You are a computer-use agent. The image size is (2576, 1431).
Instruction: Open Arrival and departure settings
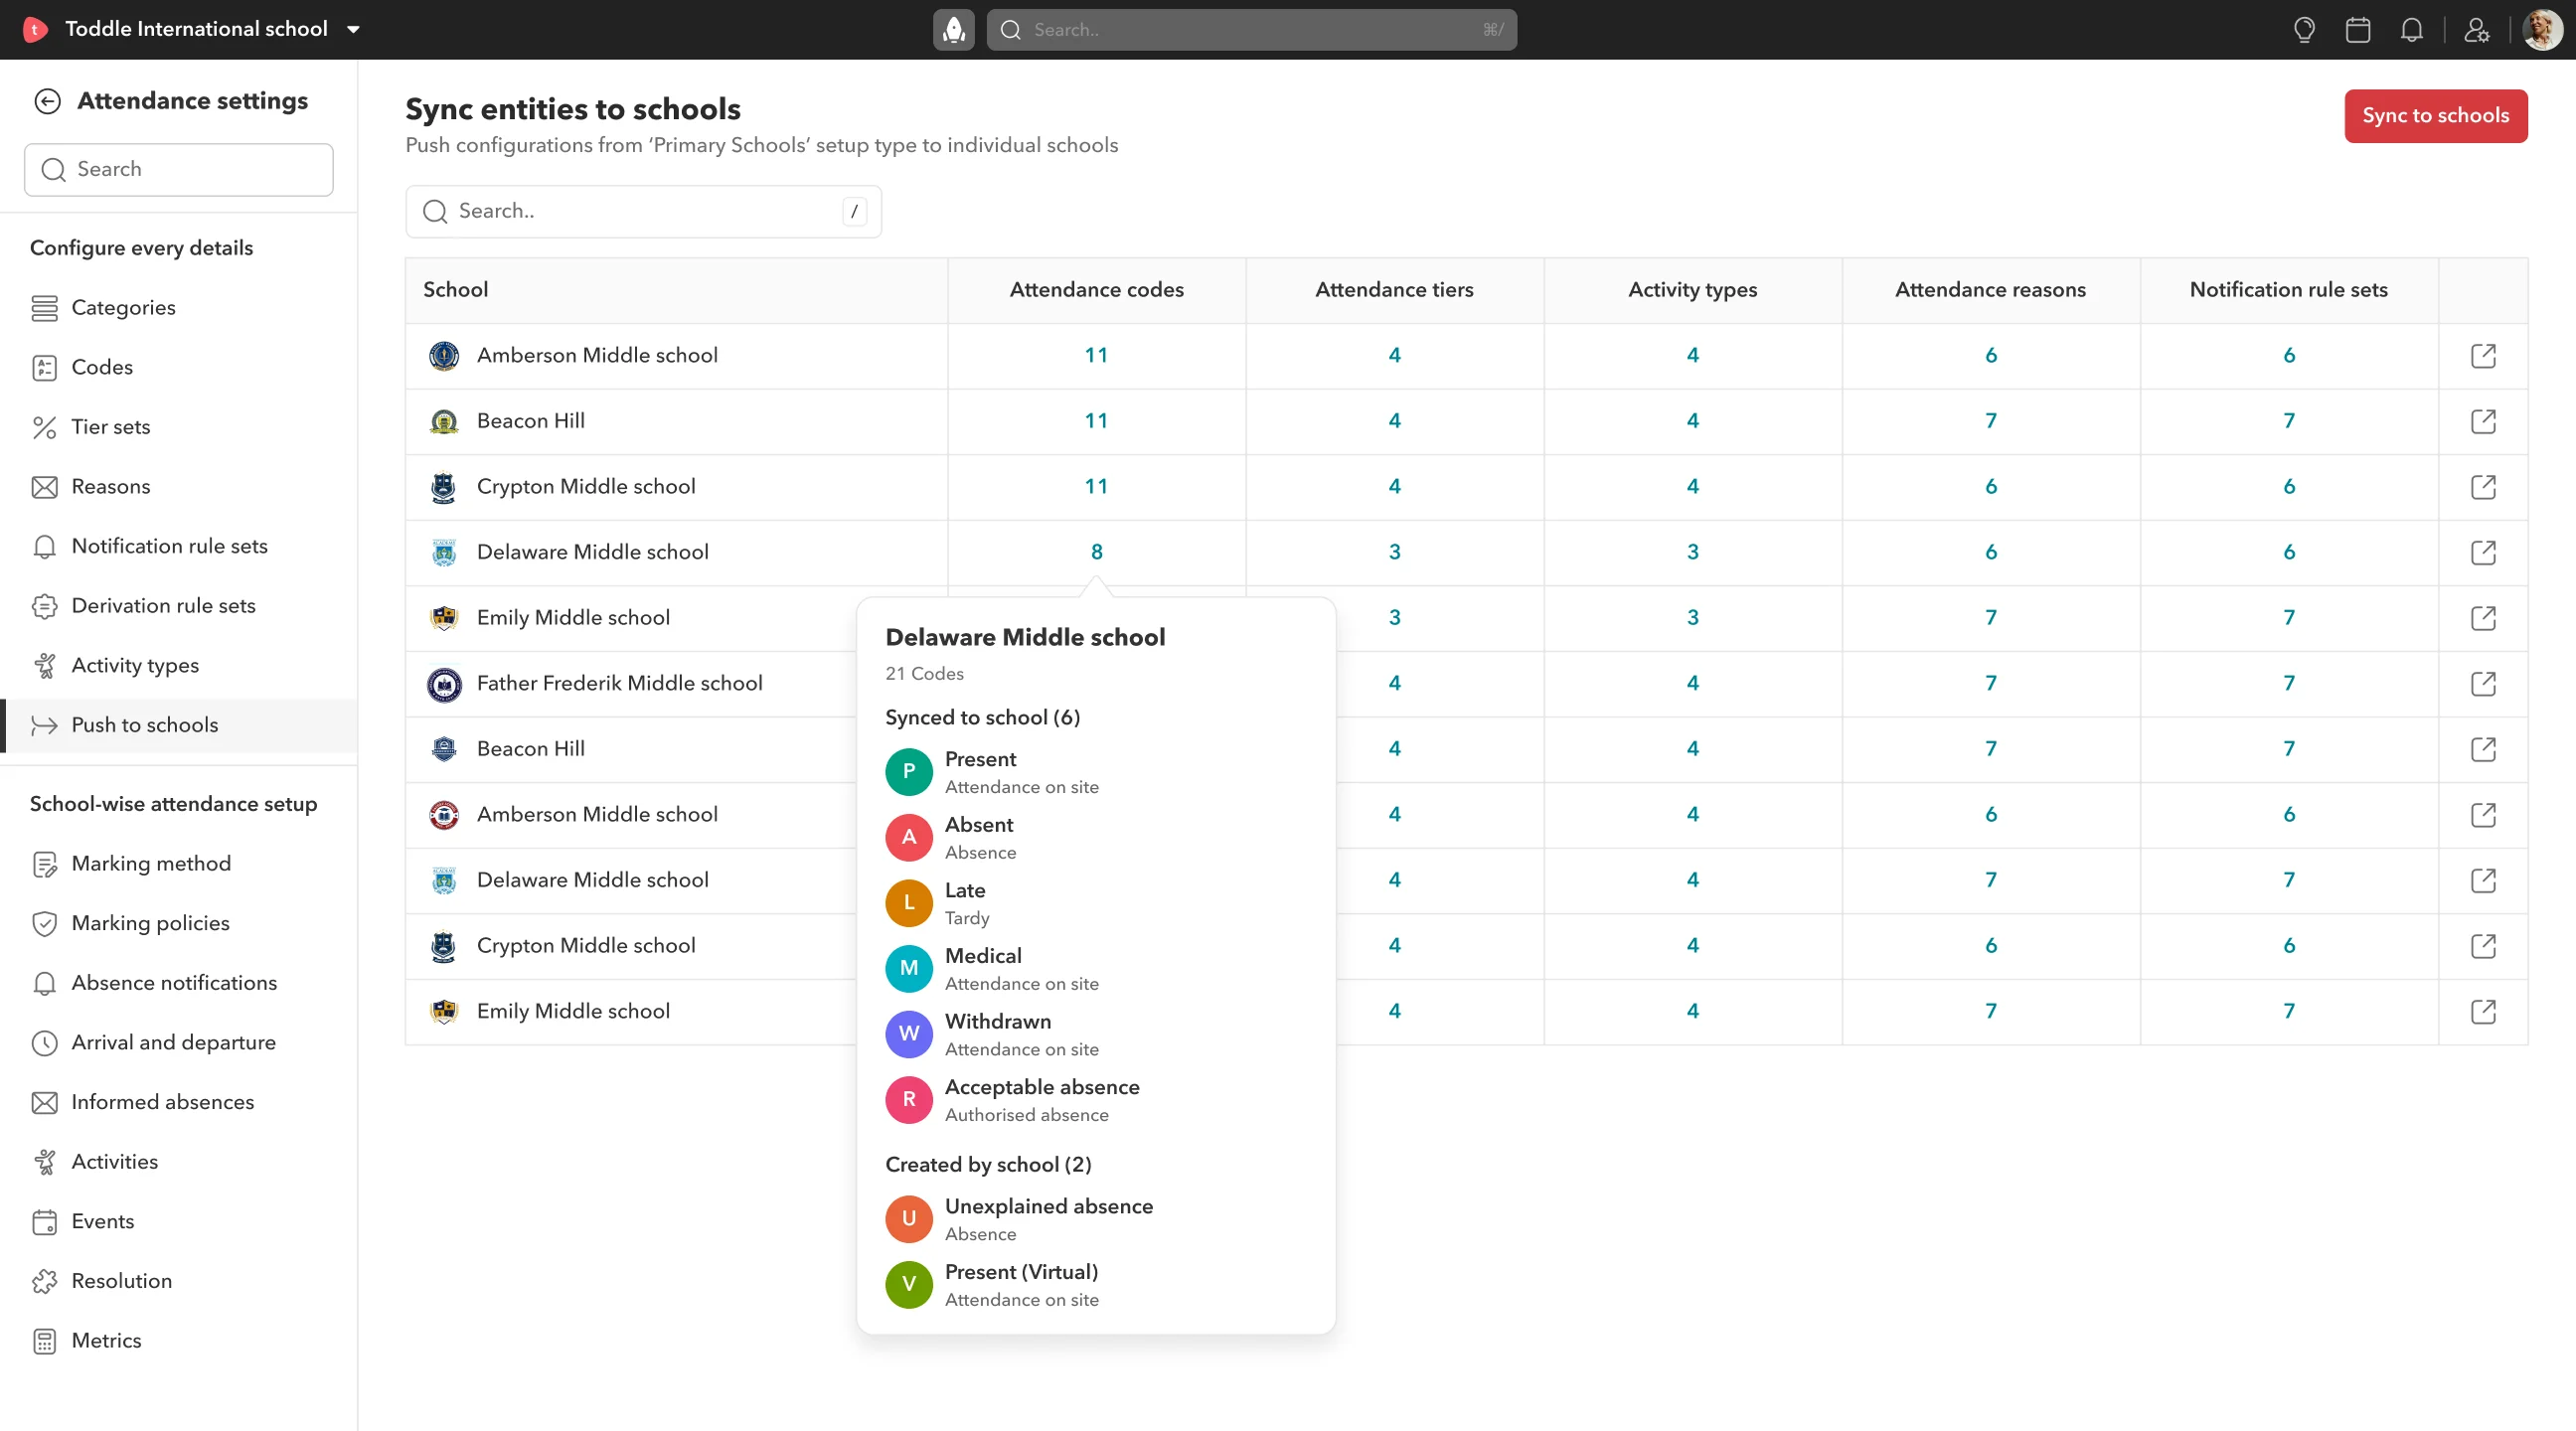pos(179,1043)
